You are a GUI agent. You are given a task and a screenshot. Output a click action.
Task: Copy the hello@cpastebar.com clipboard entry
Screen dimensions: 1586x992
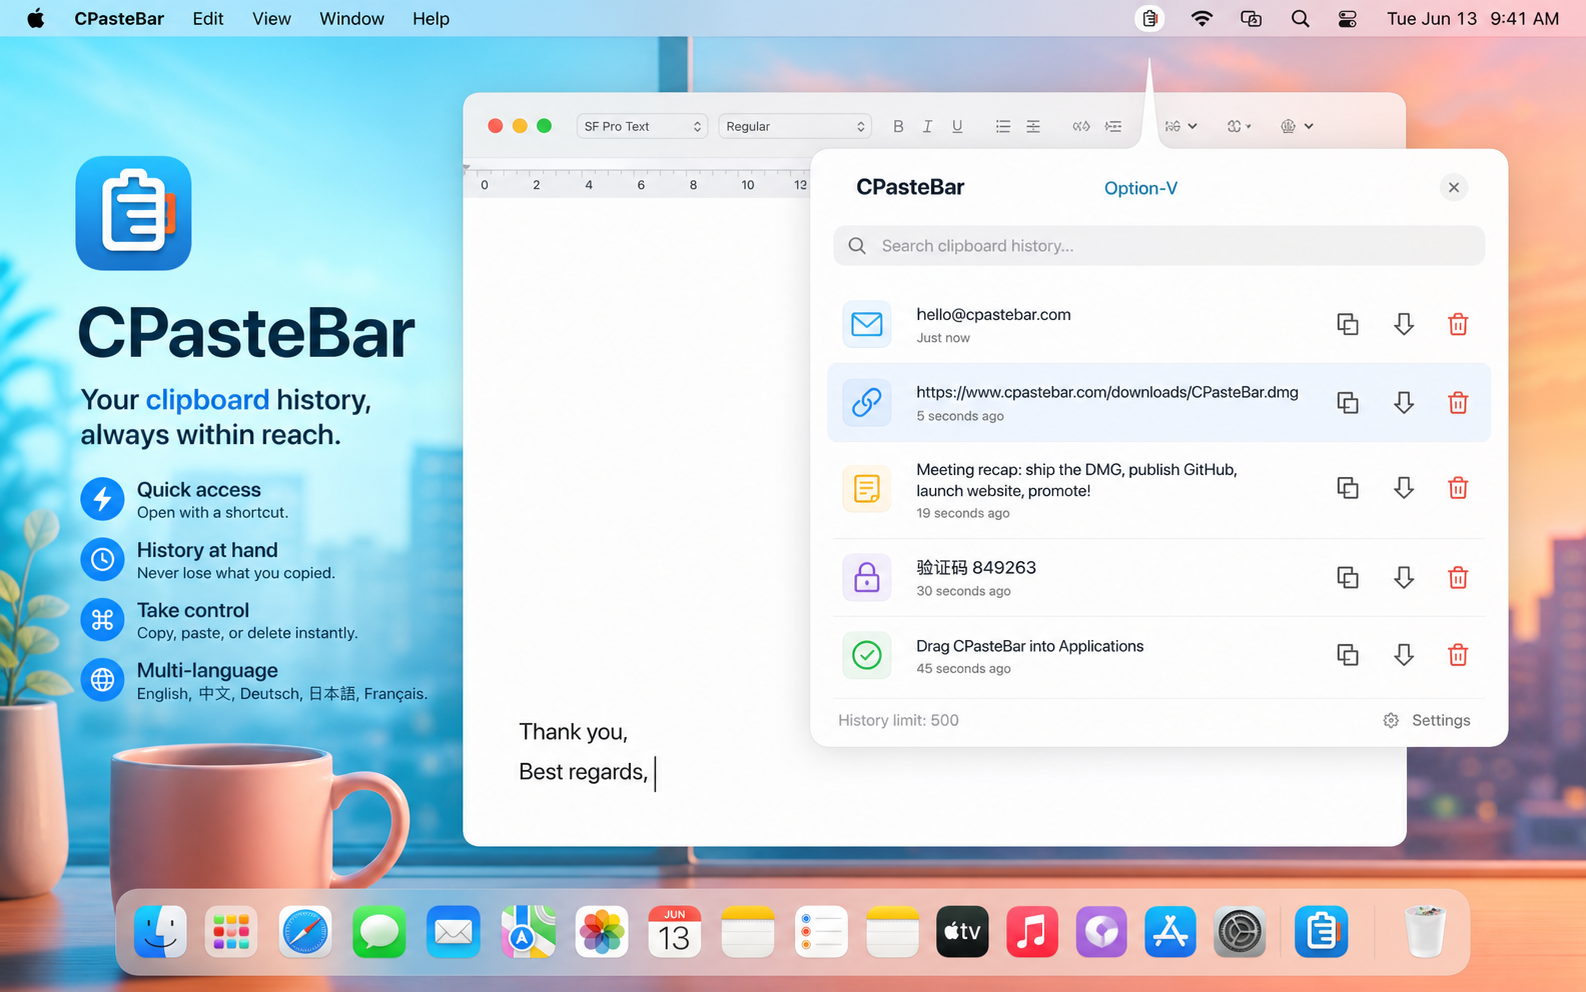pos(1348,324)
